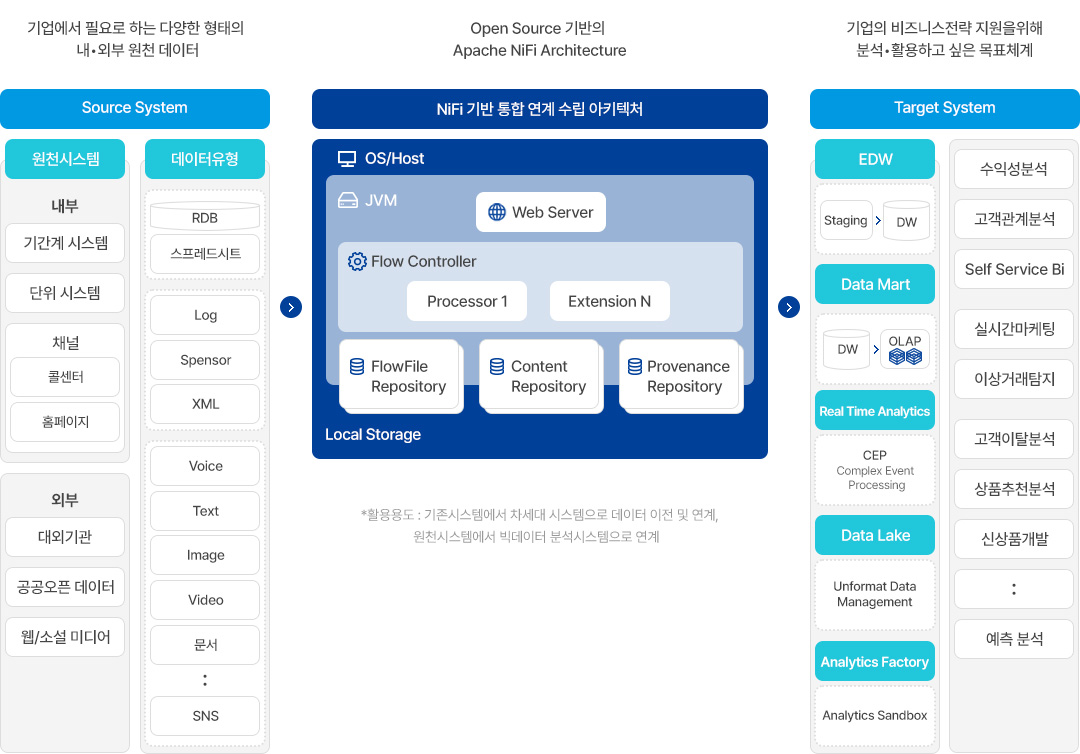Select the Voice data type box

205,466
